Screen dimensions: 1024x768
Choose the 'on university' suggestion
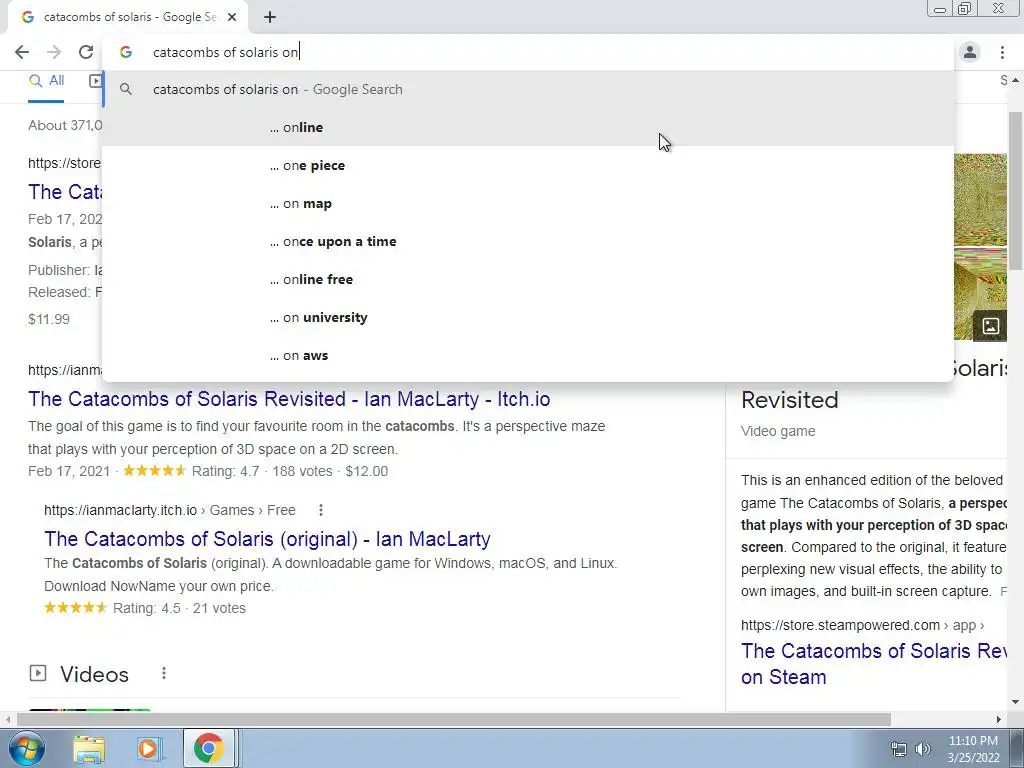[x=528, y=317]
